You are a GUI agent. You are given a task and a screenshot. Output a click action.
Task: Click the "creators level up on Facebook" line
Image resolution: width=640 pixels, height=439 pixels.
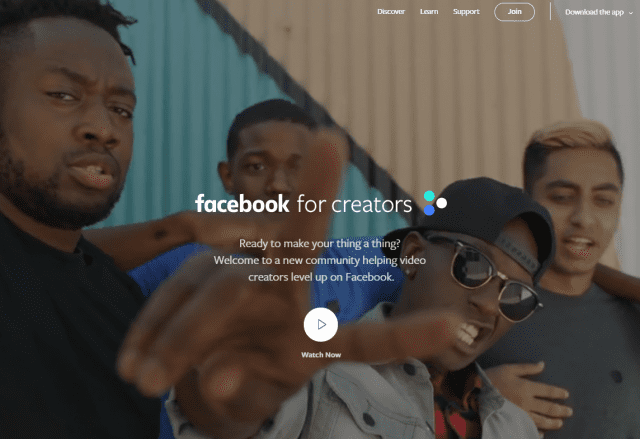pos(321,277)
